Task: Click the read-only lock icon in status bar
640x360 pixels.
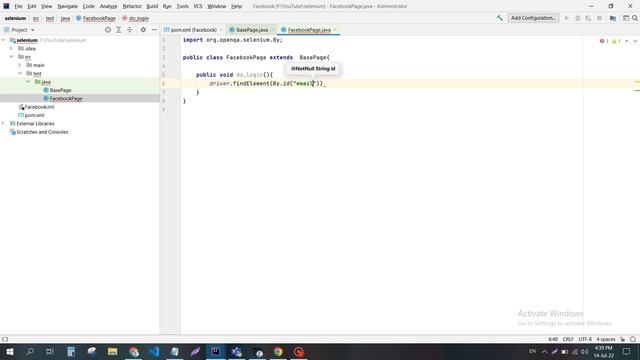Action: click(x=622, y=339)
